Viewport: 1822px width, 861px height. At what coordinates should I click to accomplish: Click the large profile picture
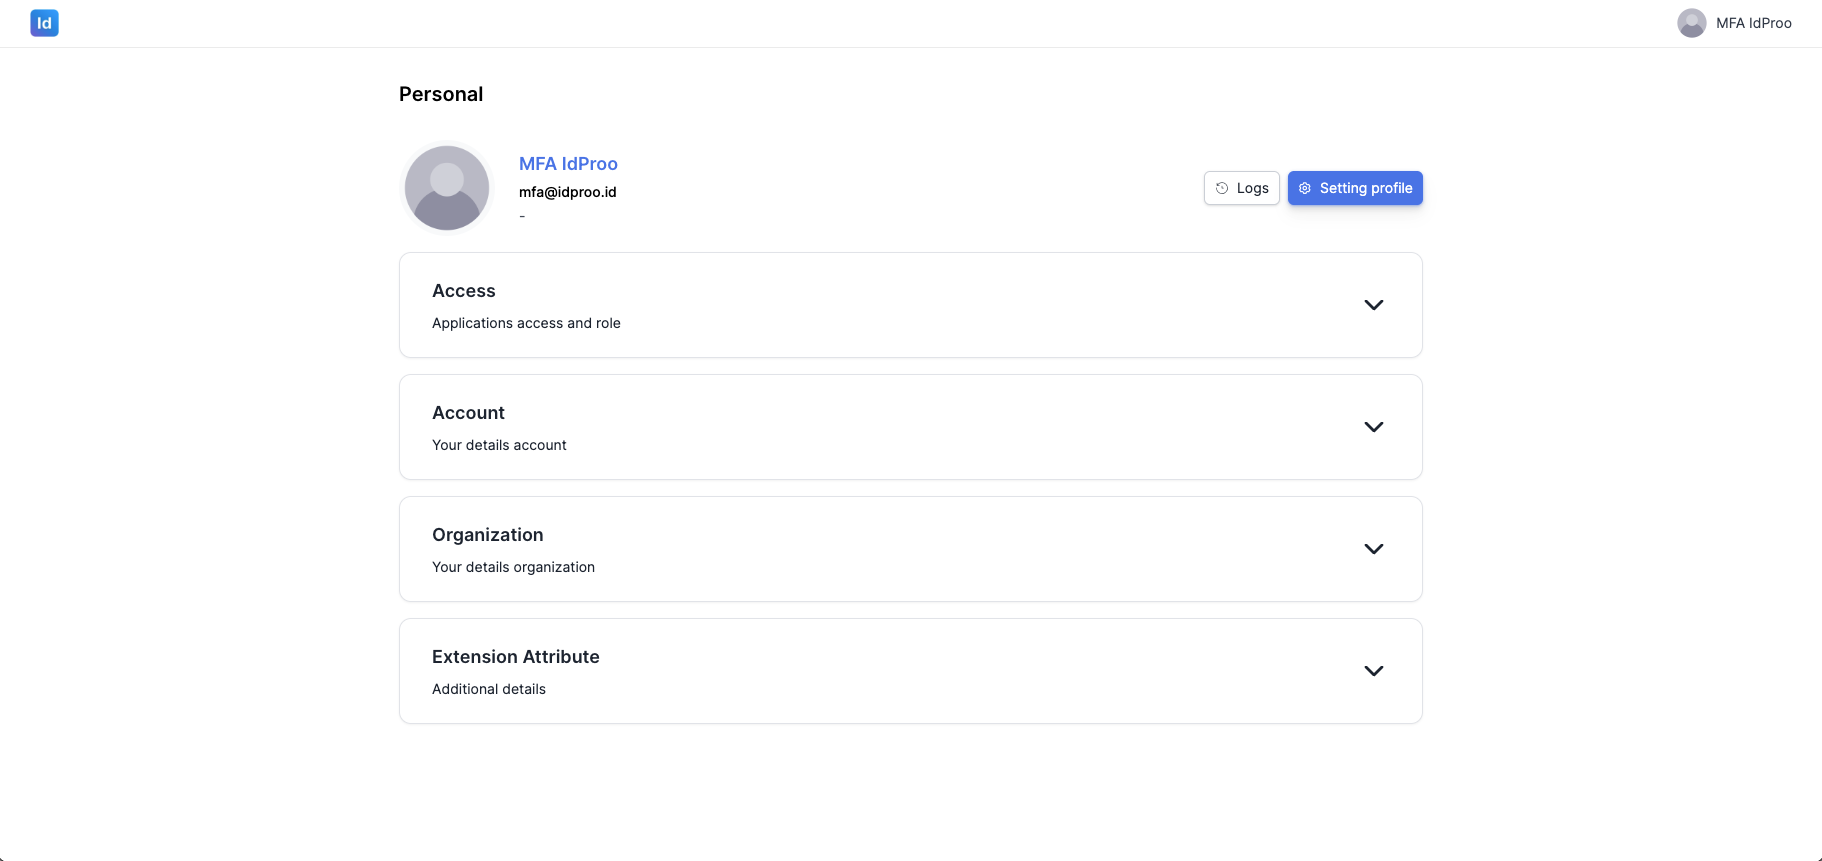click(447, 188)
